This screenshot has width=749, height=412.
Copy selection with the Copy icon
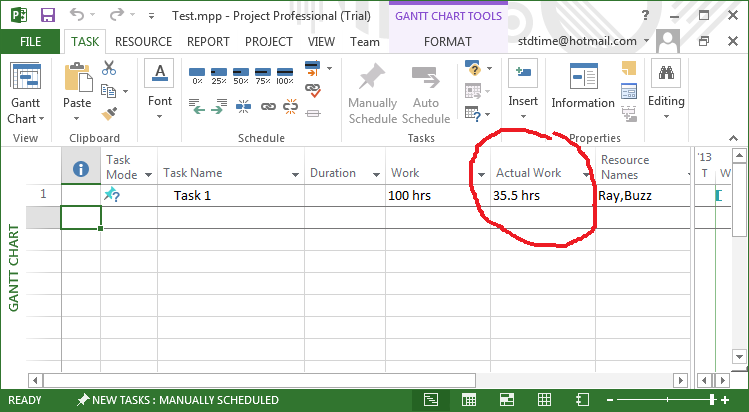pyautogui.click(x=108, y=91)
